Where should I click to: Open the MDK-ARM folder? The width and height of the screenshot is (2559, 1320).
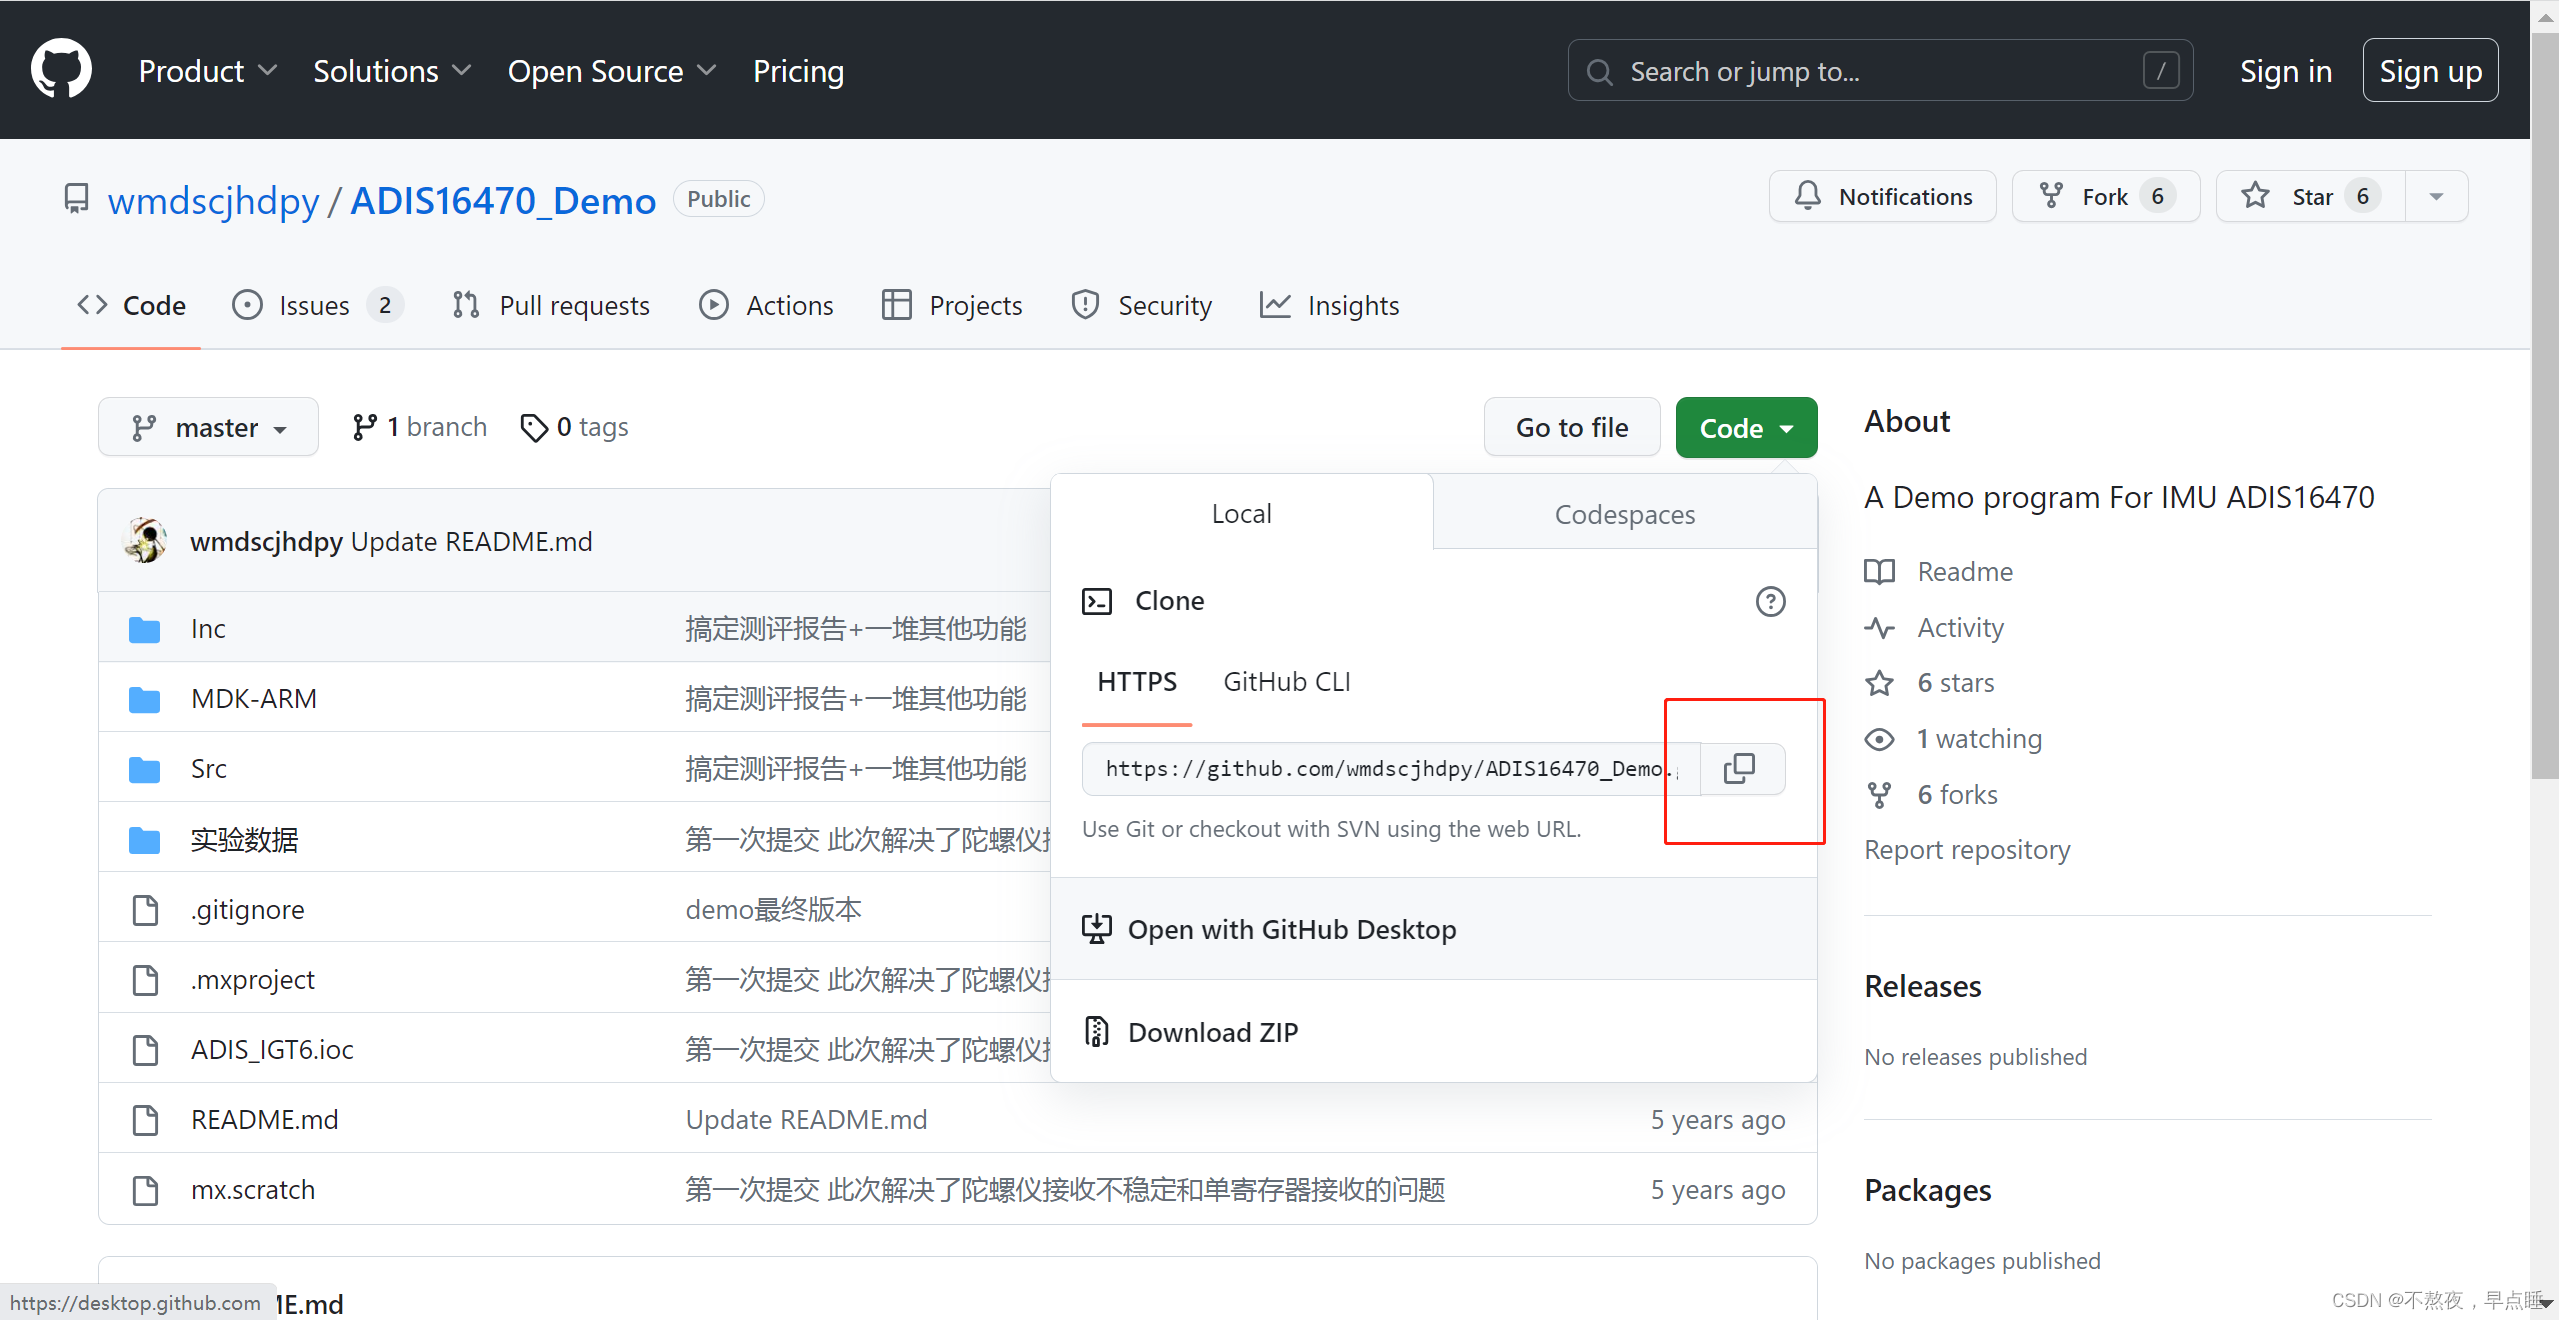click(x=254, y=699)
